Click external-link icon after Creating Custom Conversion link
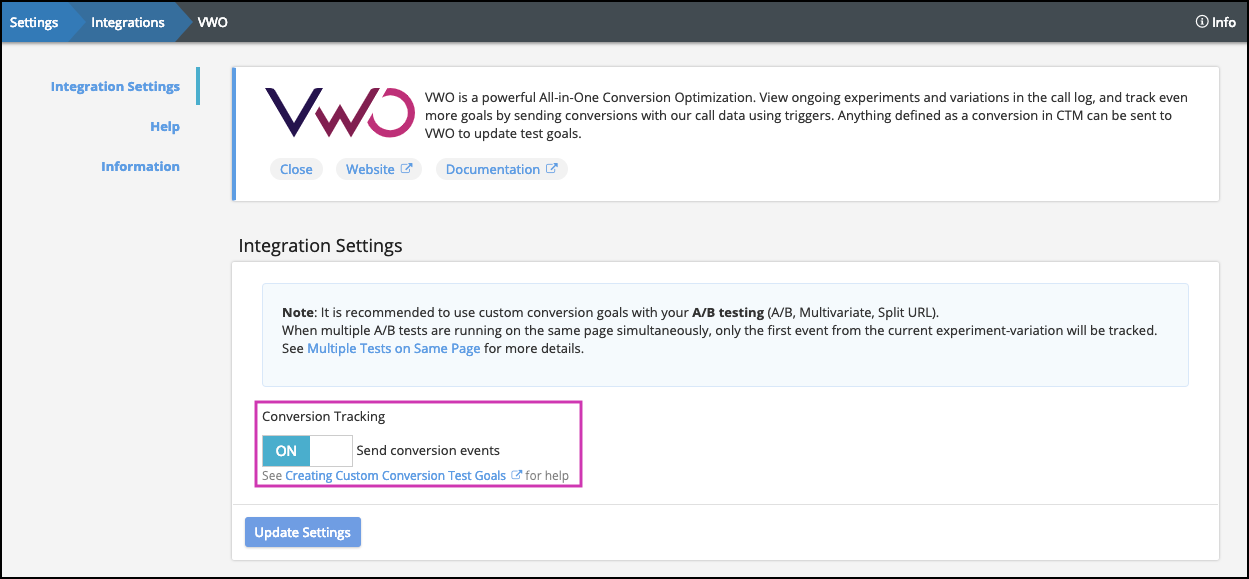 click(x=516, y=476)
